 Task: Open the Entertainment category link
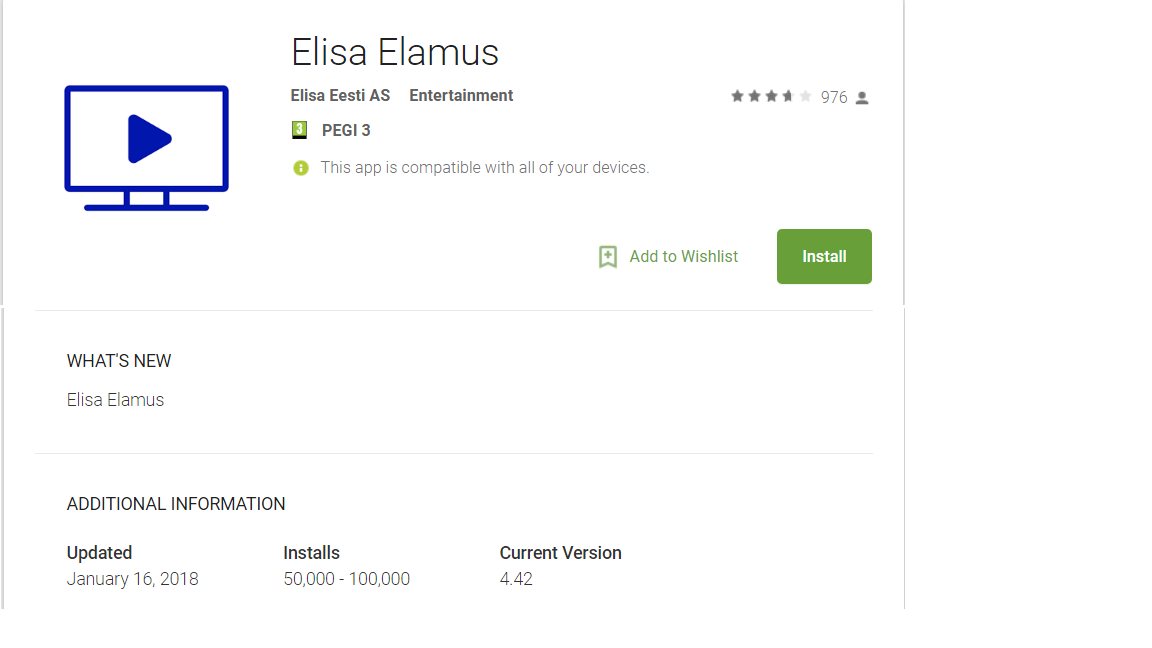[461, 96]
